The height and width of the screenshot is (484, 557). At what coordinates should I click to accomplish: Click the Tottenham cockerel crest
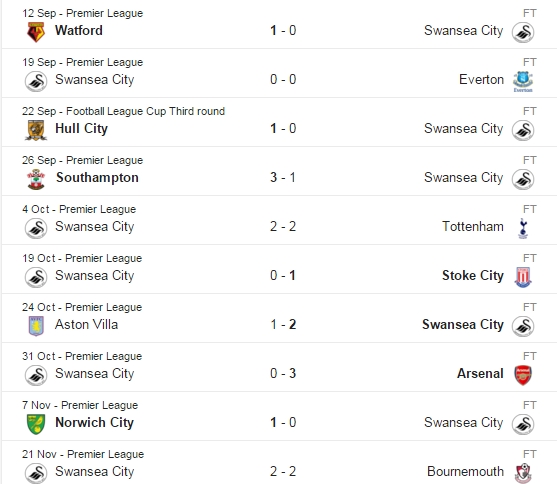pyautogui.click(x=523, y=228)
